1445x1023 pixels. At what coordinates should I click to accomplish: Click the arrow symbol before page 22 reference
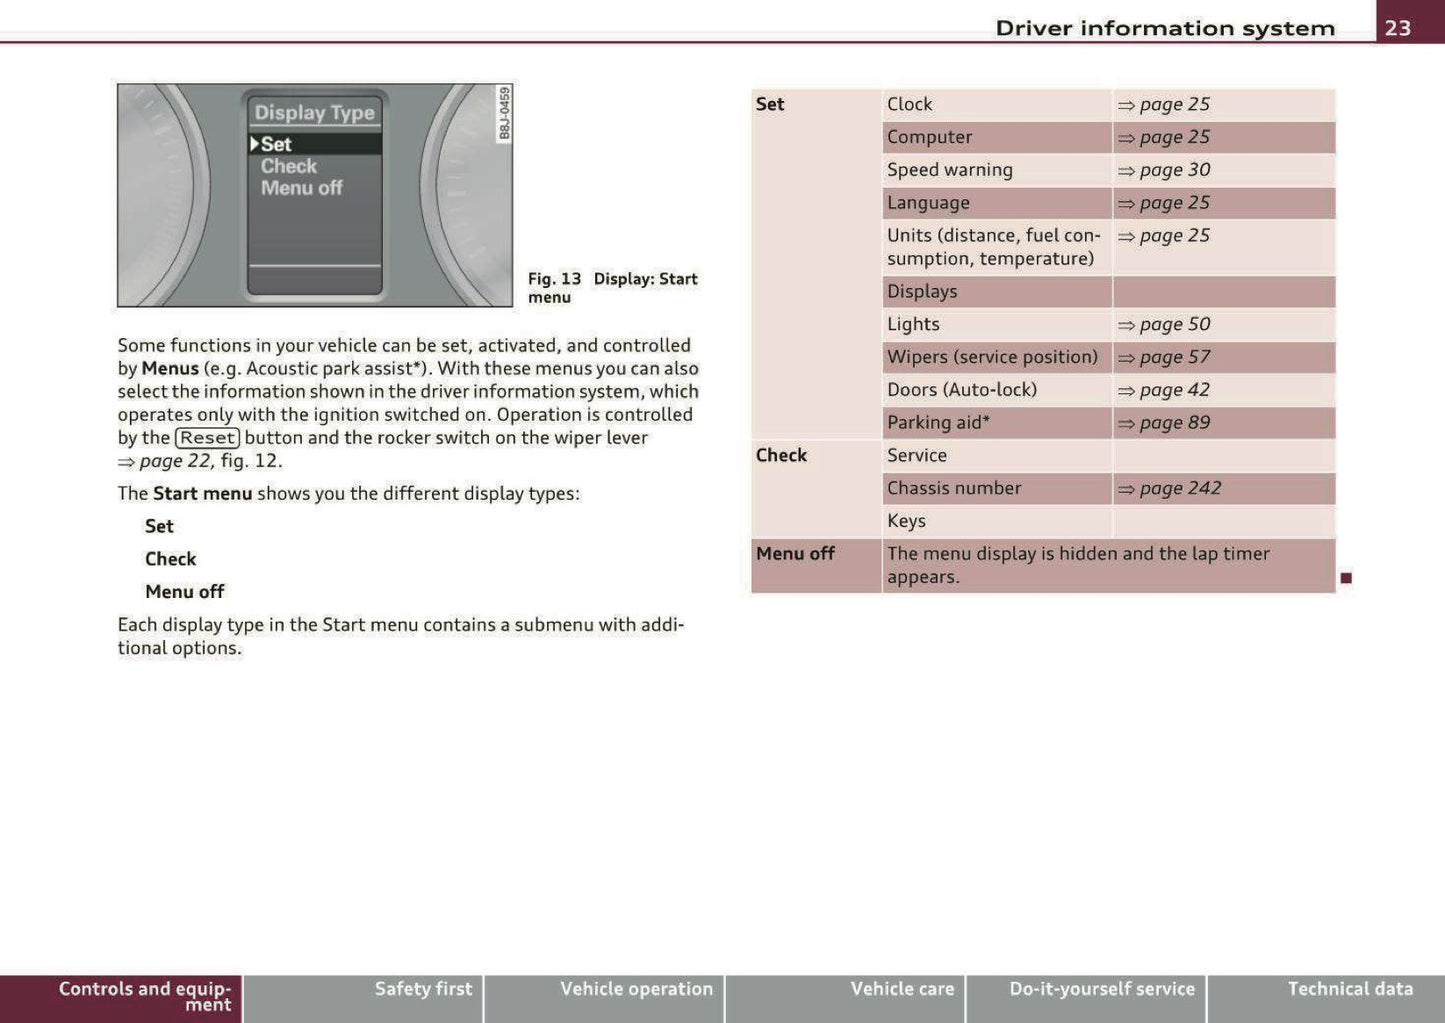pos(126,462)
